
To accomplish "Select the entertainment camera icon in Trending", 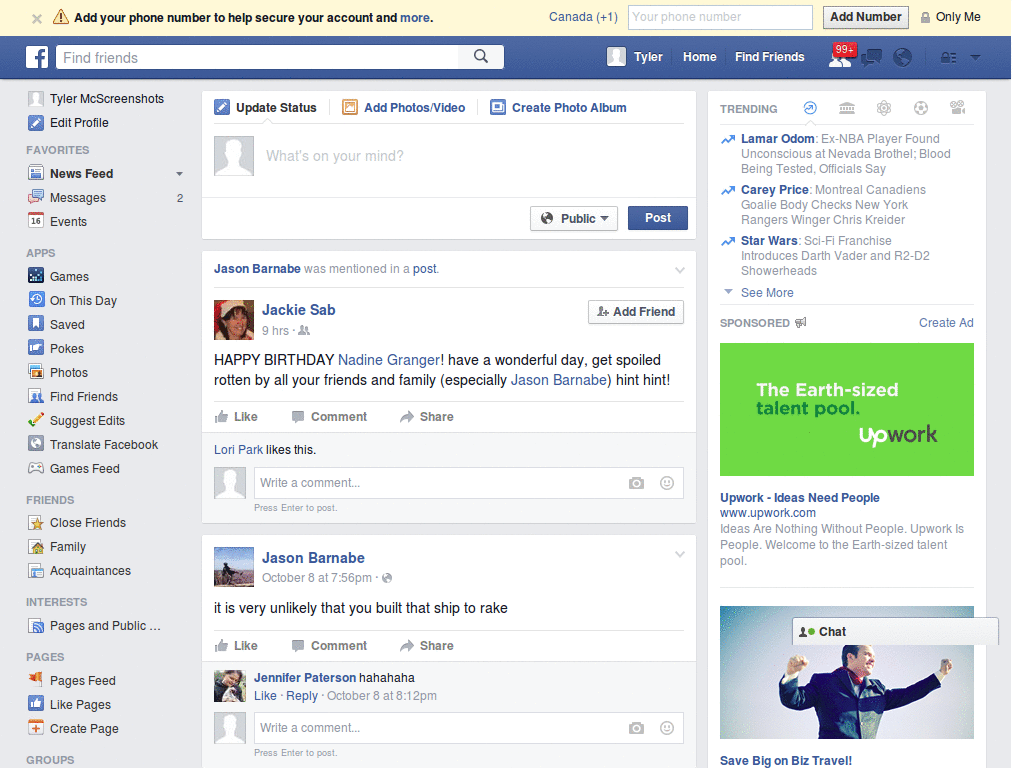I will 957,108.
